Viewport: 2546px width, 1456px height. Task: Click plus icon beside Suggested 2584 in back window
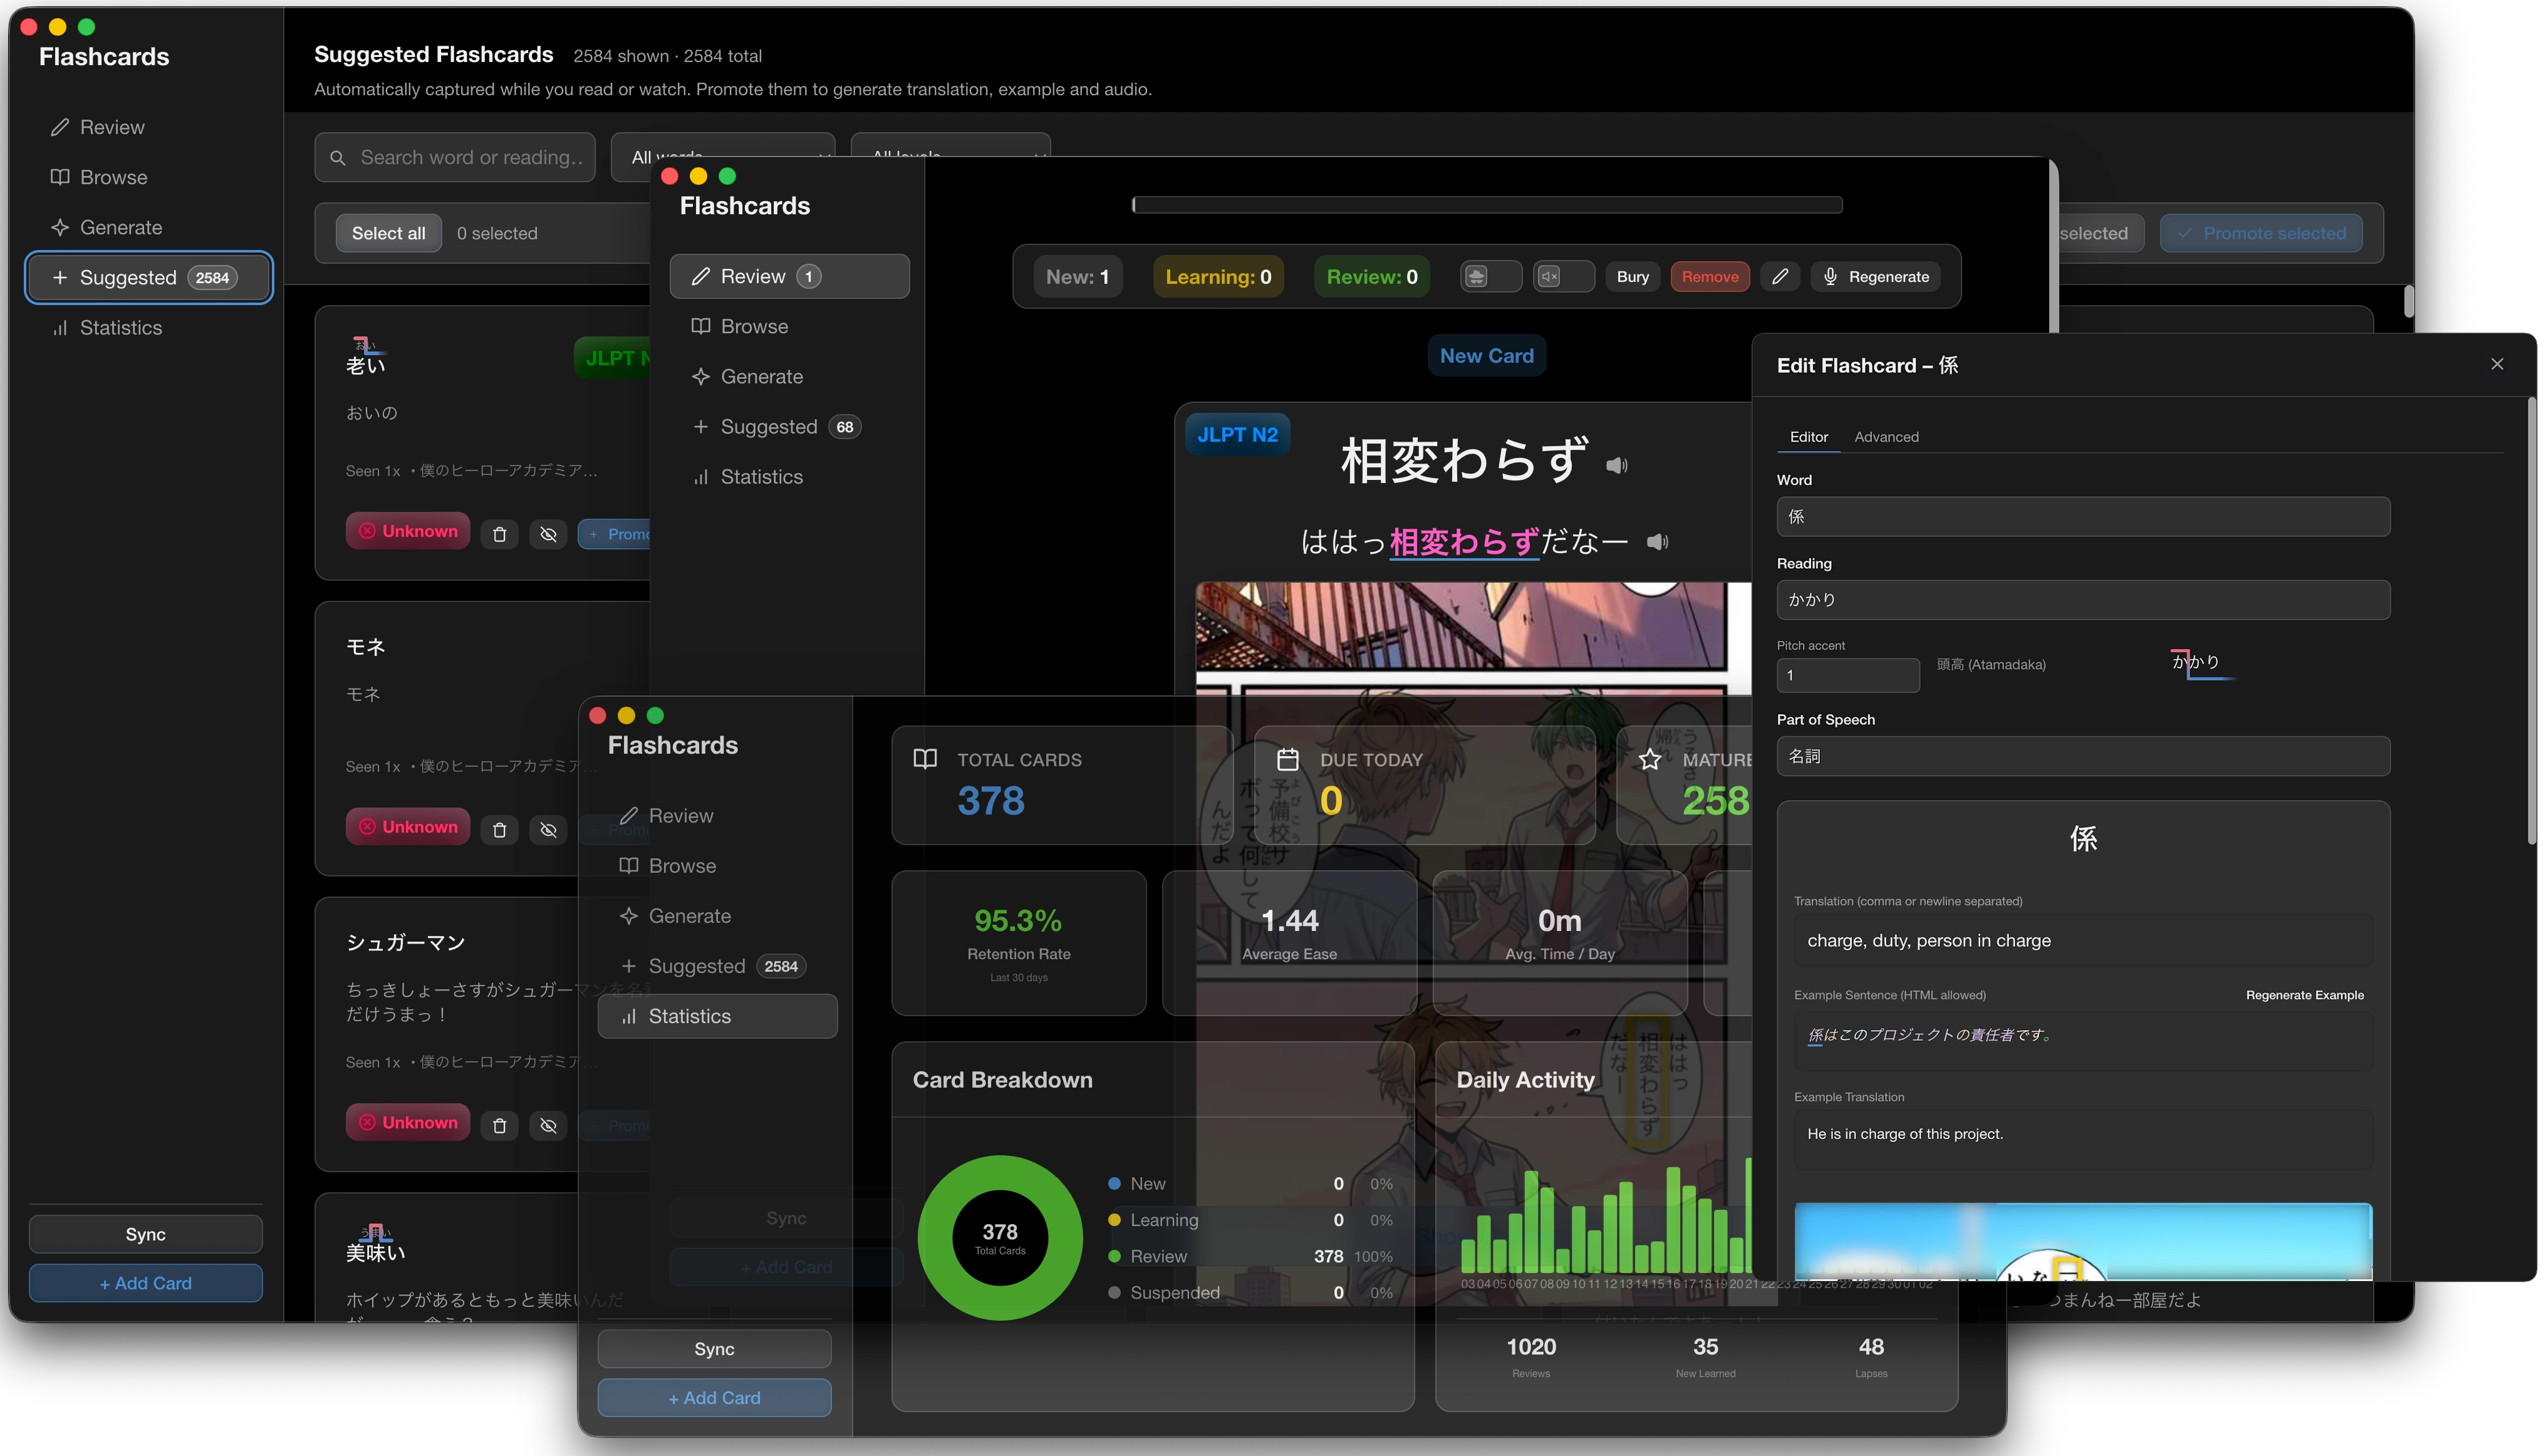click(x=60, y=277)
